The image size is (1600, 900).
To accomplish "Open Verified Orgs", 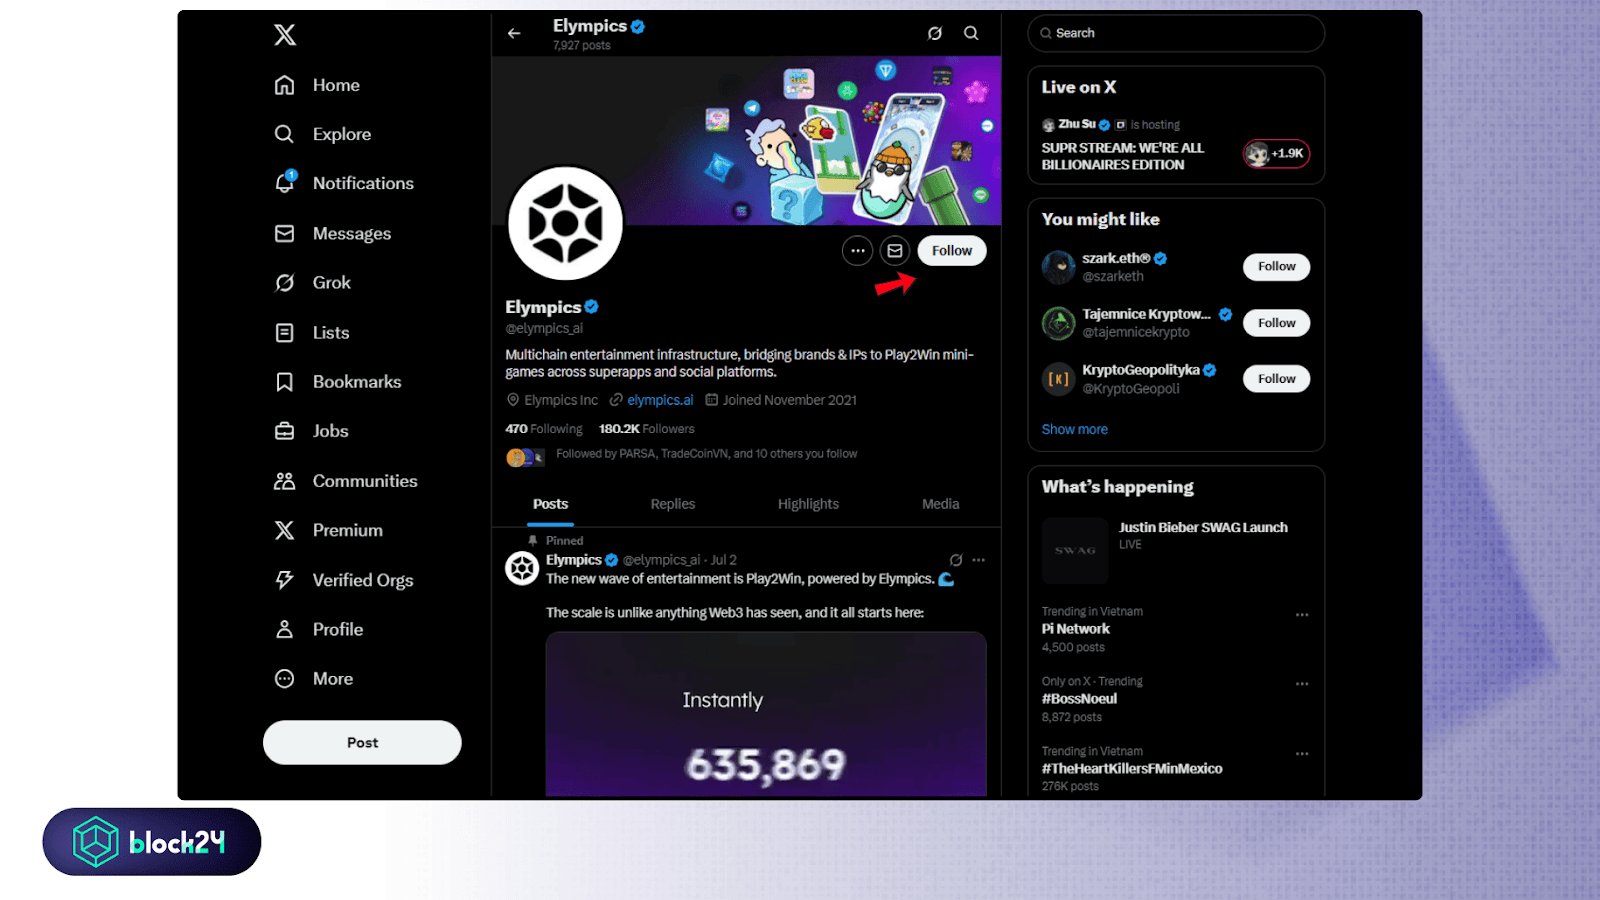I will click(343, 580).
